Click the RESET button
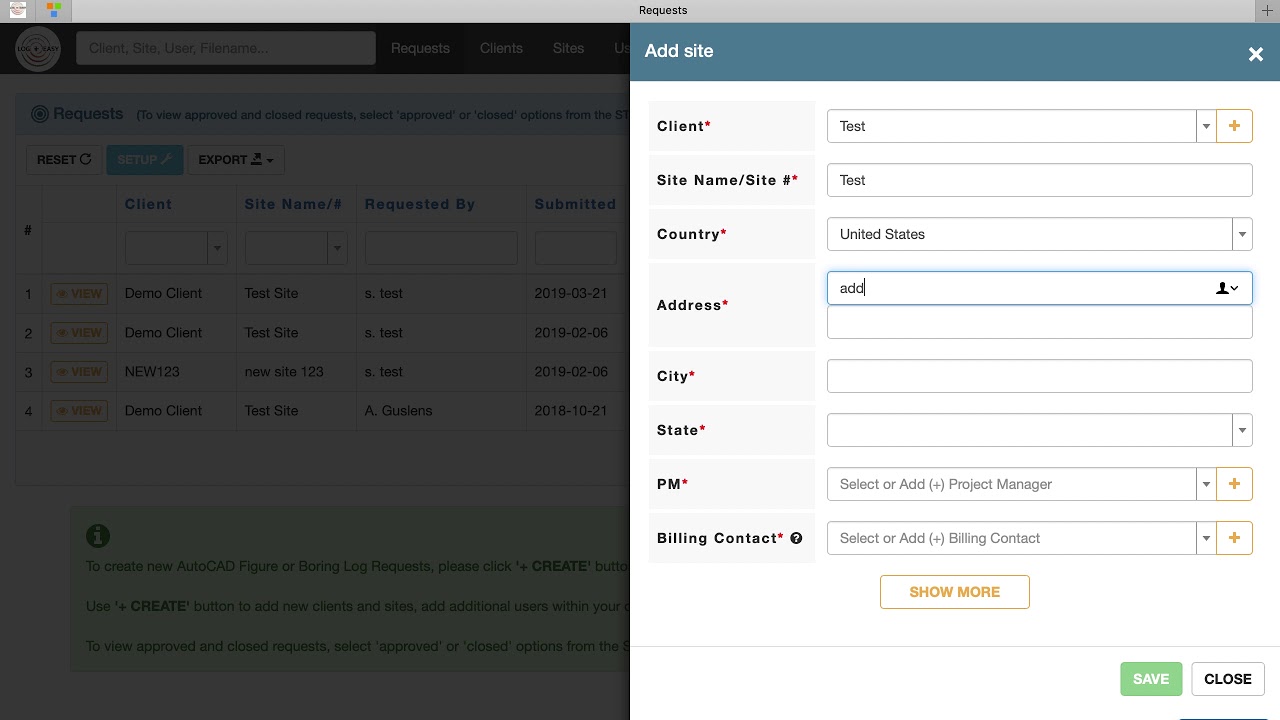Image resolution: width=1280 pixels, height=720 pixels. tap(64, 160)
